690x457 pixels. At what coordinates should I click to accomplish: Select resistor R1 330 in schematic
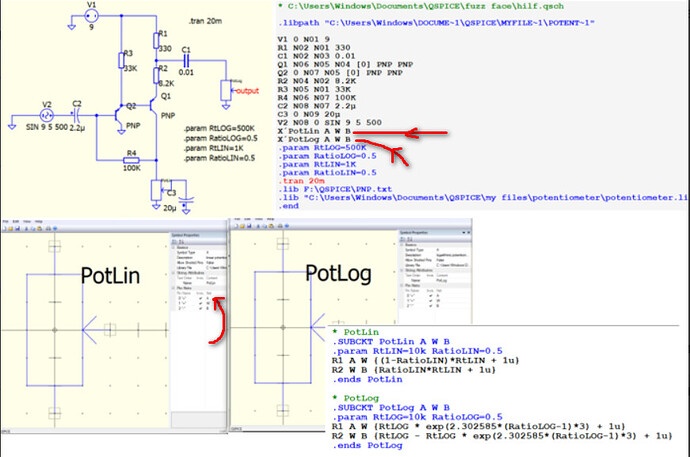point(156,40)
